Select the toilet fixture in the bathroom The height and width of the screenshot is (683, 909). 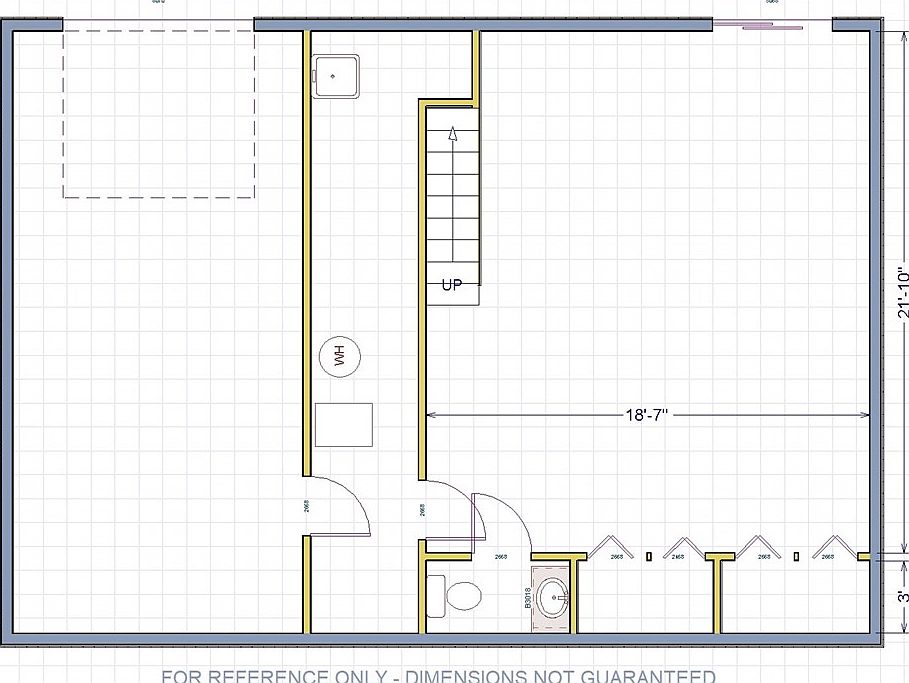coord(457,597)
